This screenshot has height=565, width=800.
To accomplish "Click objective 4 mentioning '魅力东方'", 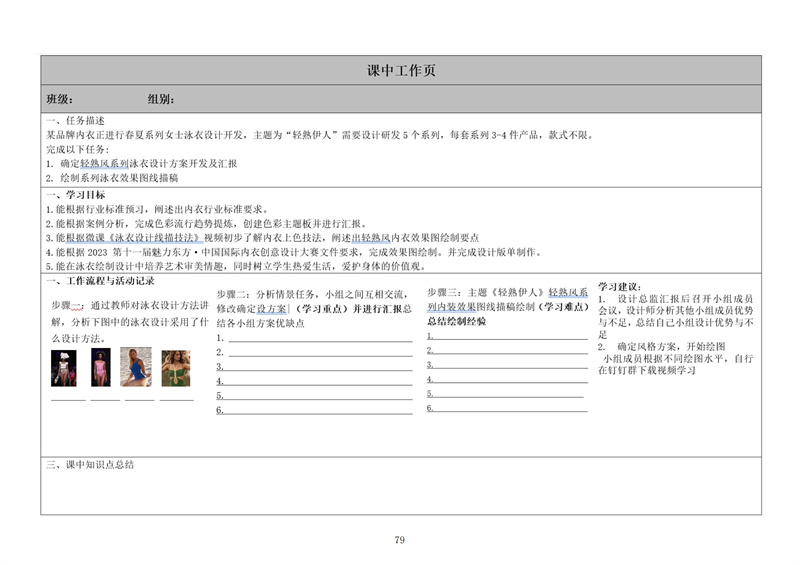I will pos(295,252).
